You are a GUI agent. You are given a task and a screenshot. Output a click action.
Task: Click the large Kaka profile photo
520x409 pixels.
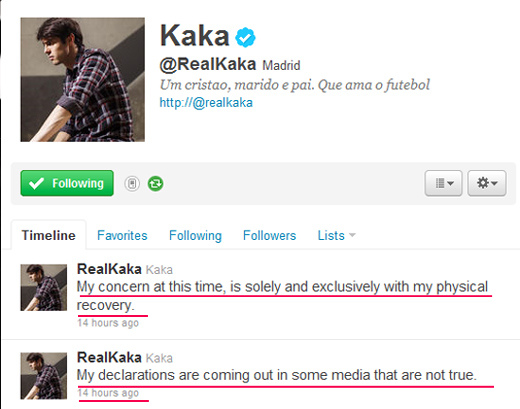83,80
